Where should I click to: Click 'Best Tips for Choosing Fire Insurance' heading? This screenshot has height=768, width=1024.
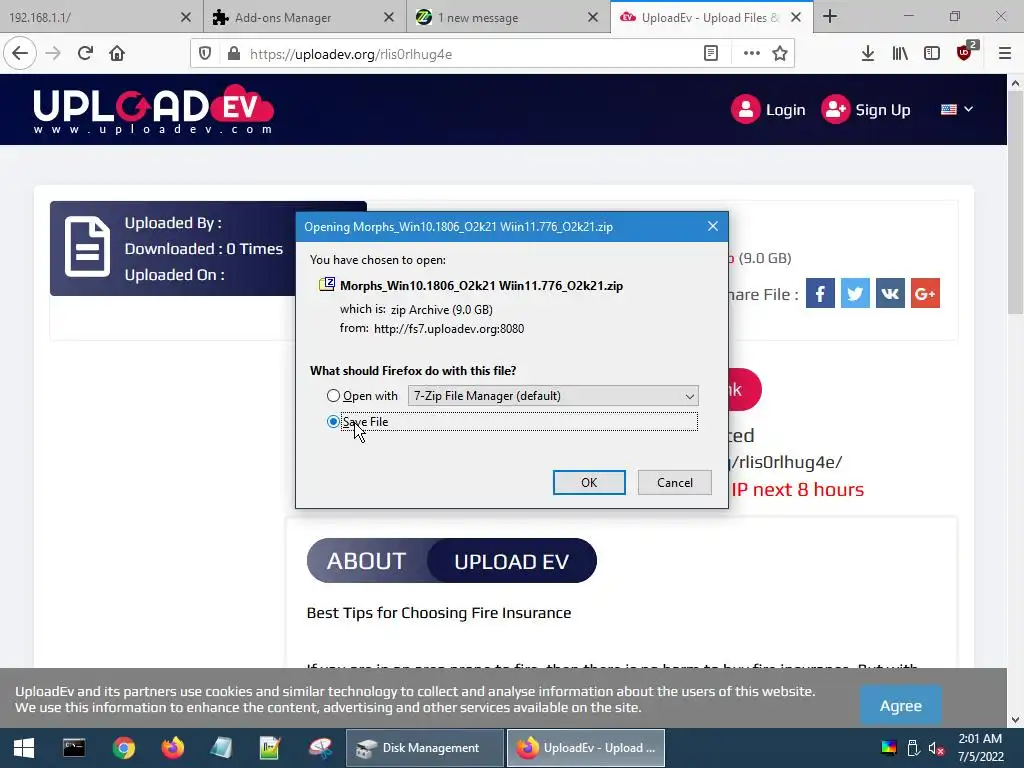439,613
